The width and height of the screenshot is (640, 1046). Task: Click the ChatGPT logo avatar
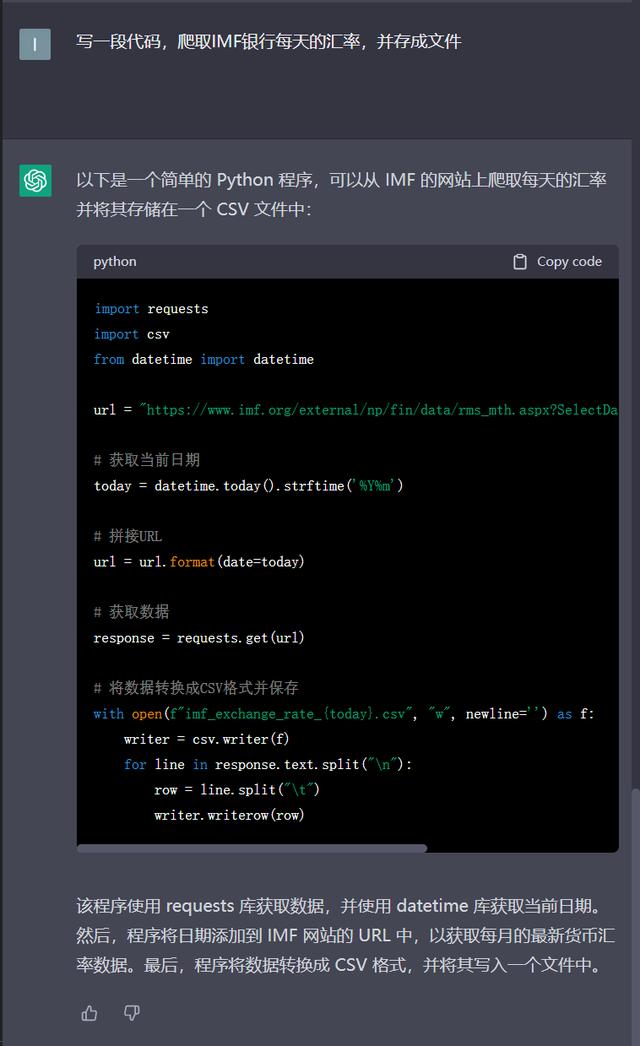click(x=35, y=181)
